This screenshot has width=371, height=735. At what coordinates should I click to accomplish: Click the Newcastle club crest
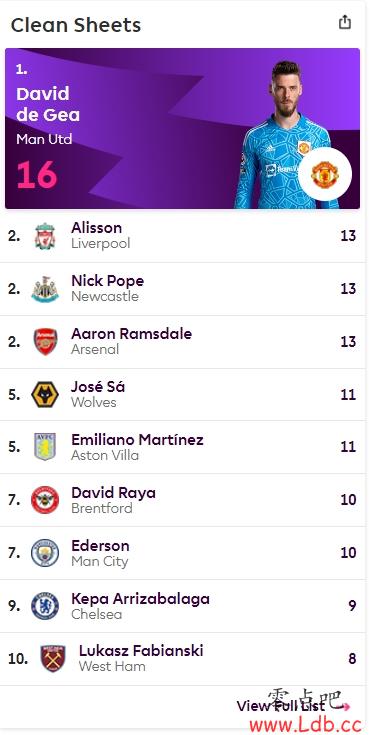45,289
